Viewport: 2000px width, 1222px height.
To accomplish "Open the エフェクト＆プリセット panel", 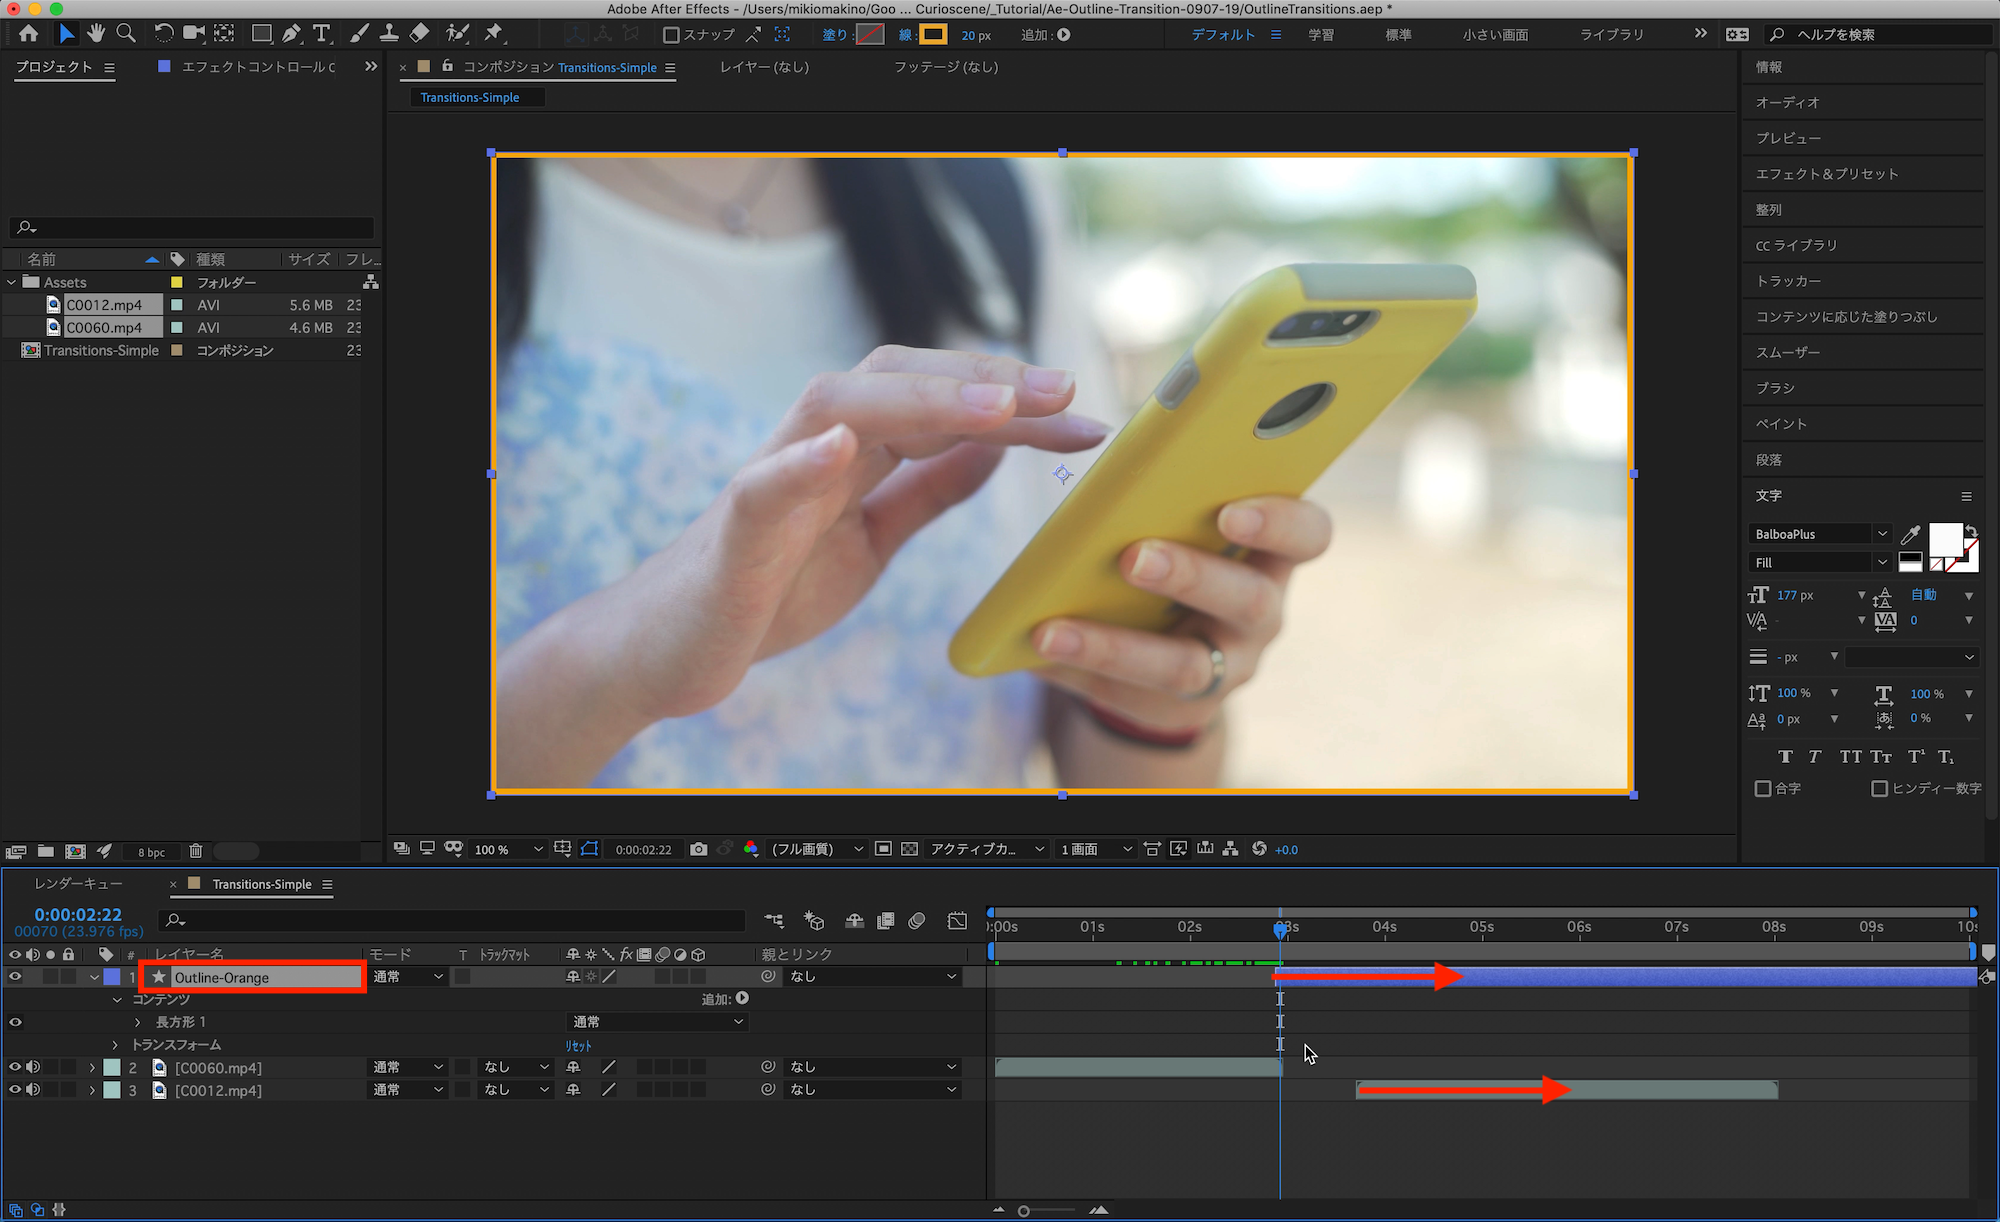I will (1826, 174).
